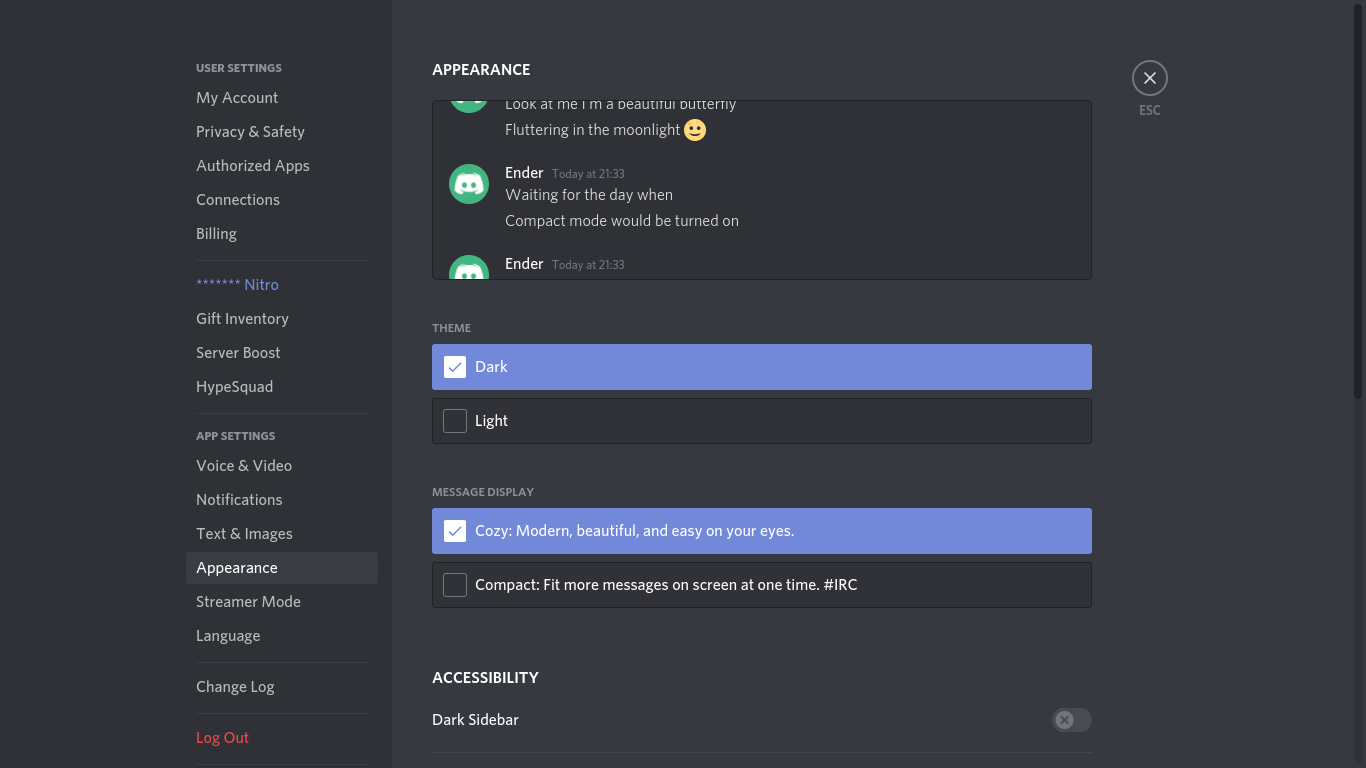Viewport: 1366px width, 768px height.
Task: Select Cozy message display mode
Action: pos(762,531)
